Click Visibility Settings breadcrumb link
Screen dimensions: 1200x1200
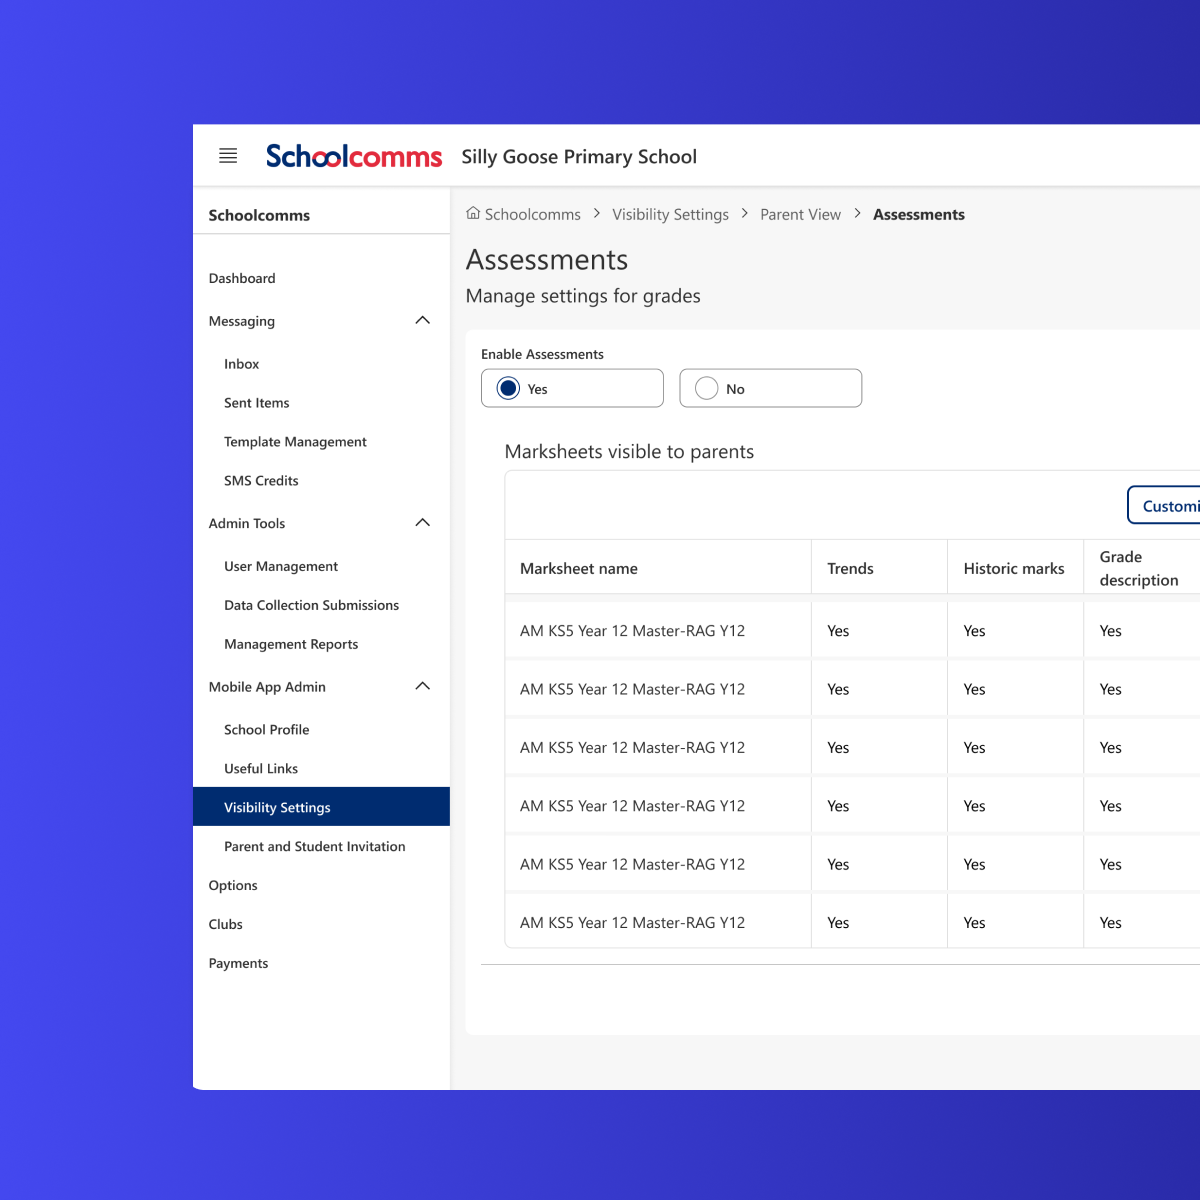tap(670, 215)
